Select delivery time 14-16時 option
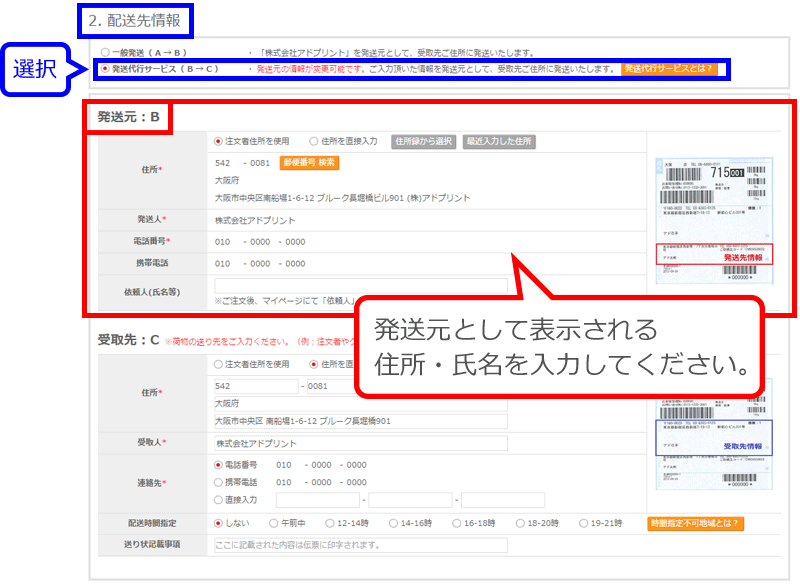The height and width of the screenshot is (586, 800). click(393, 523)
